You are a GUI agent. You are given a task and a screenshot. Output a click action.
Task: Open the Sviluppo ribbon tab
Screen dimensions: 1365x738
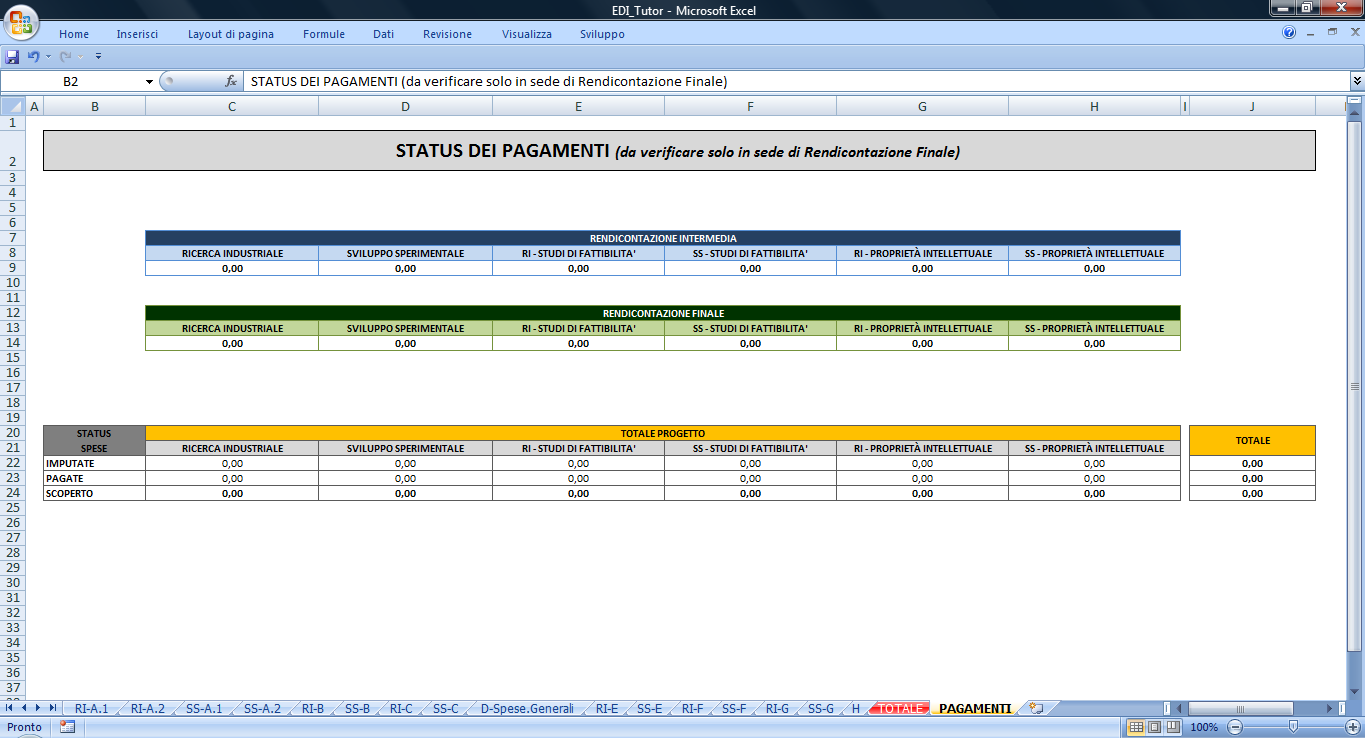602,34
